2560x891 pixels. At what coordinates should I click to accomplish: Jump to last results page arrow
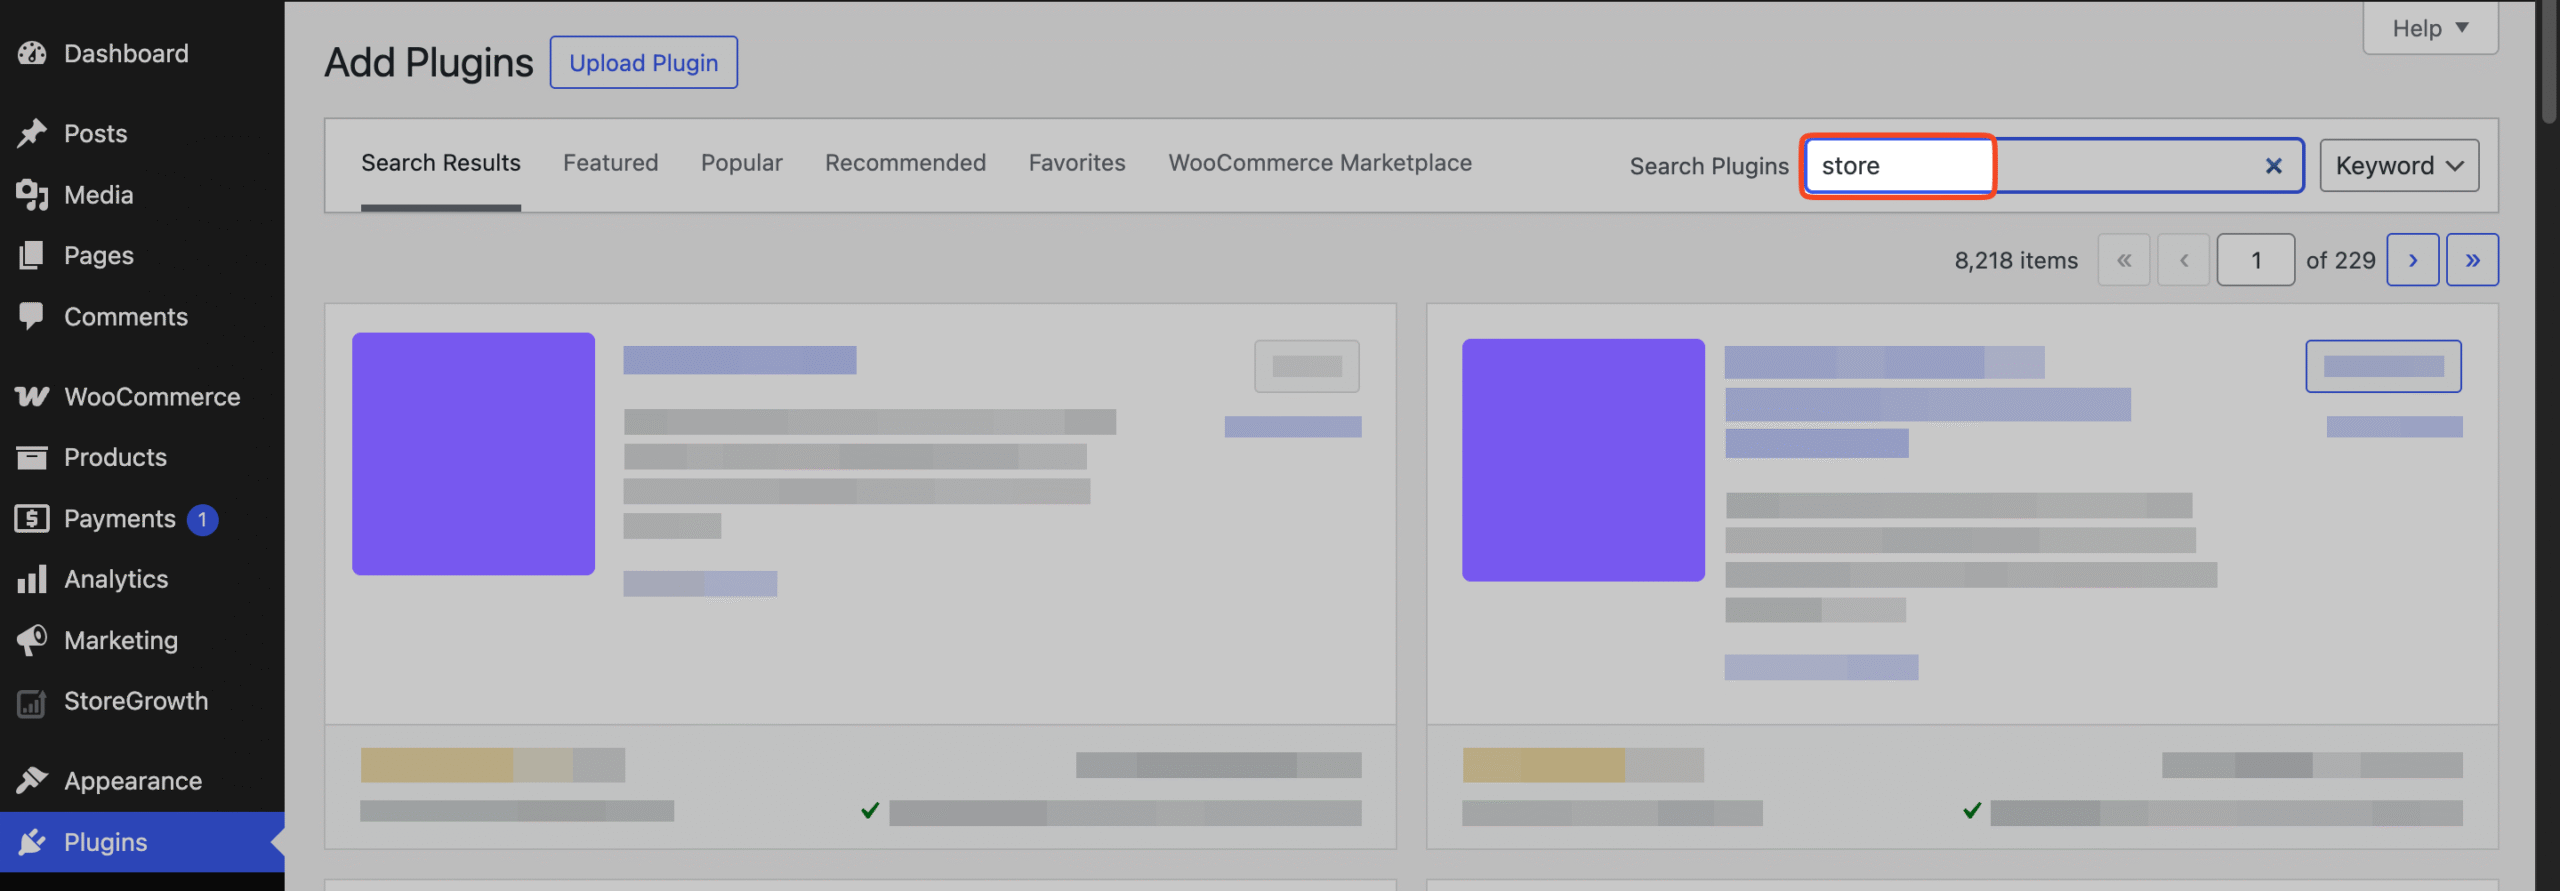click(x=2472, y=260)
